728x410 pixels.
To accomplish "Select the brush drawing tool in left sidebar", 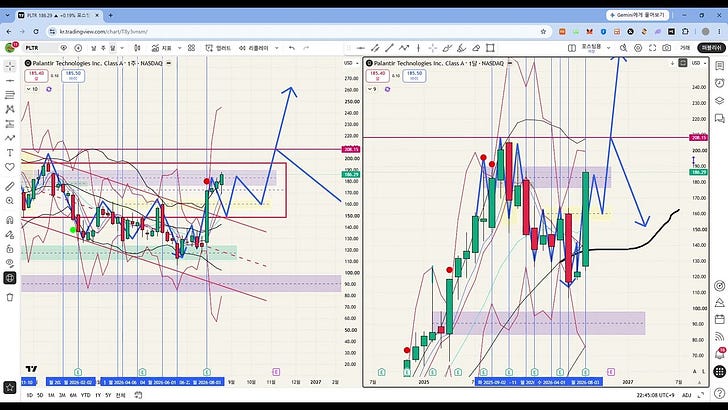I will point(10,138).
